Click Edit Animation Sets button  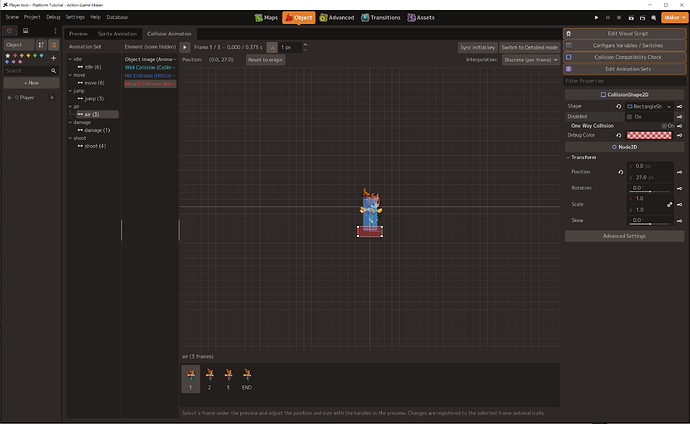tap(624, 69)
